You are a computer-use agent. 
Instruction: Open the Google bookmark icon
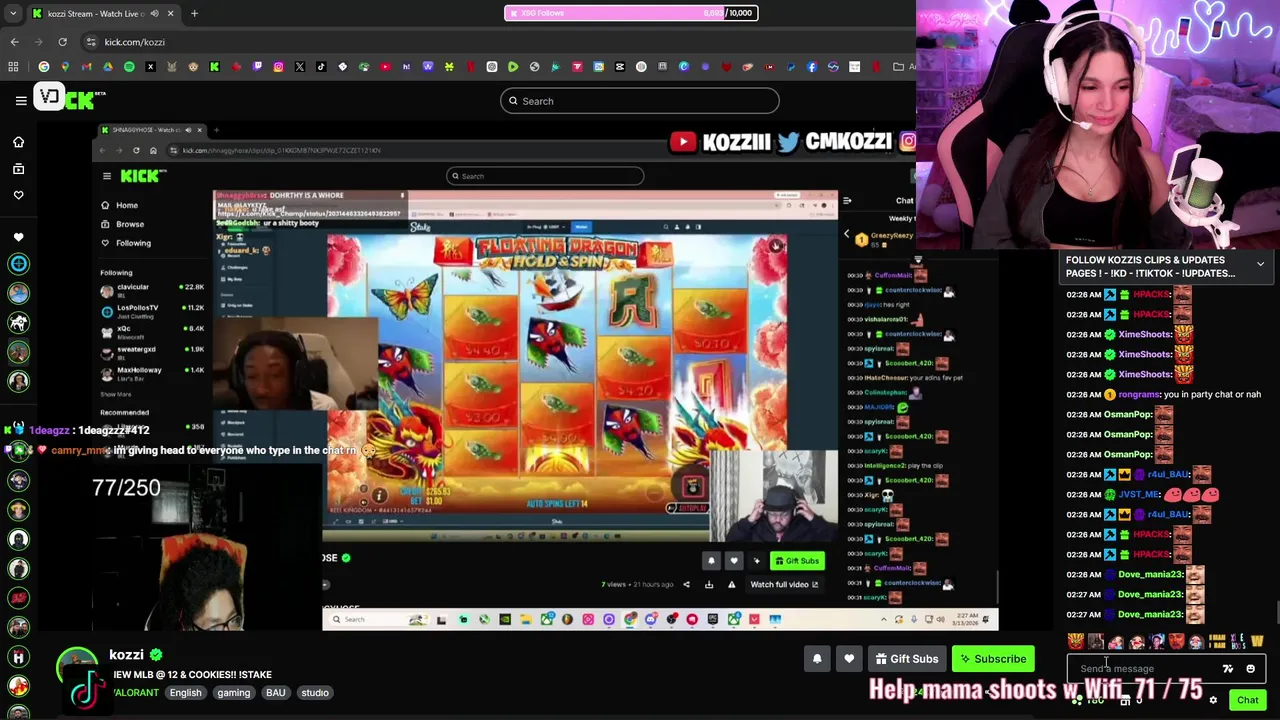coord(44,67)
